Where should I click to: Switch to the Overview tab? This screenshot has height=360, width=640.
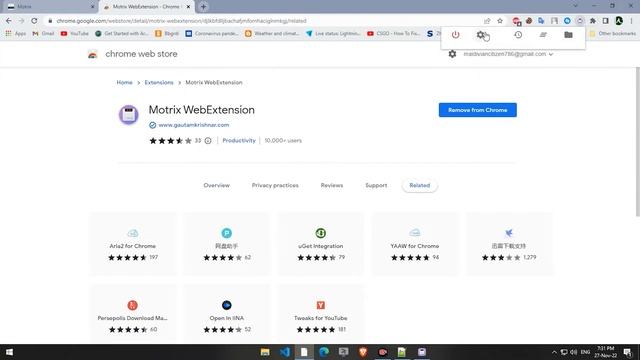(x=216, y=185)
